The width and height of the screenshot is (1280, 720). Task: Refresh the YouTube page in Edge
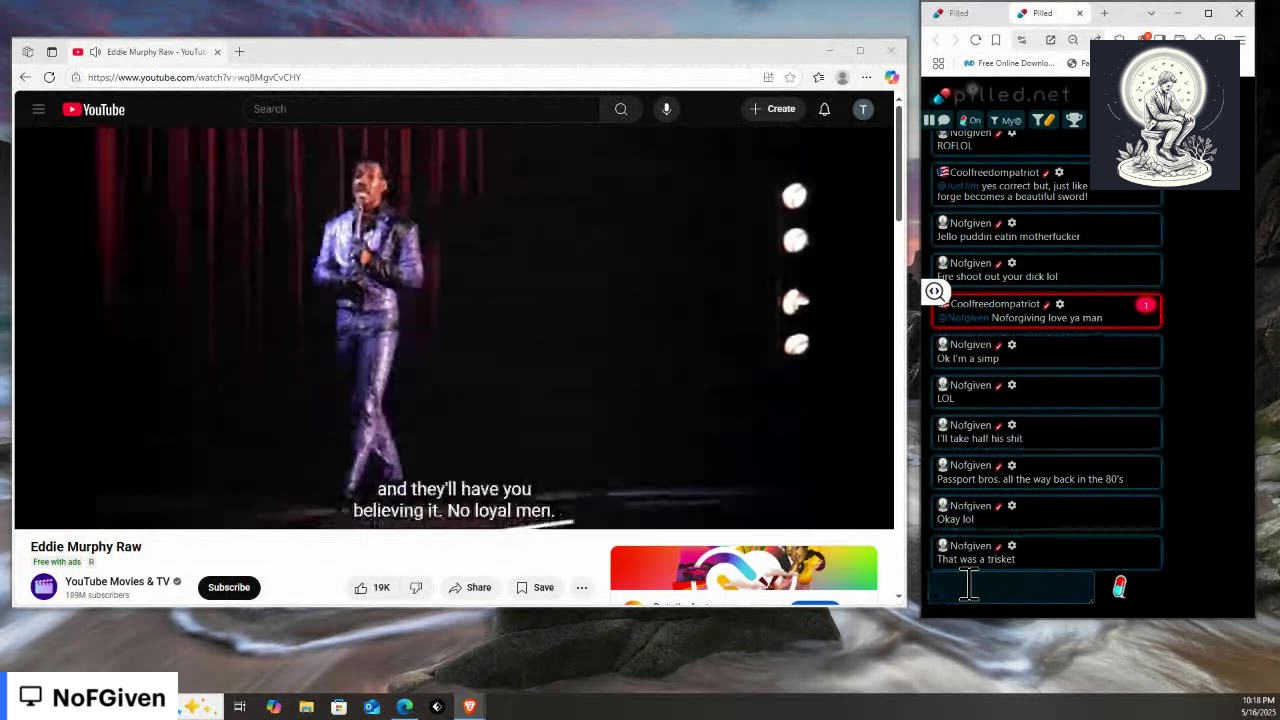tap(49, 77)
